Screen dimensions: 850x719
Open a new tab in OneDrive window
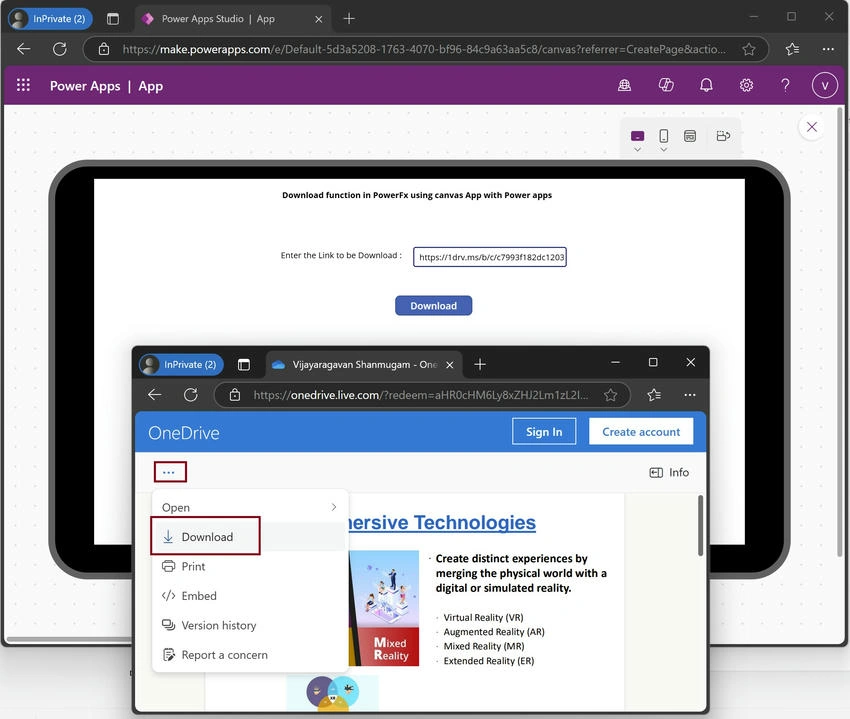[x=480, y=364]
